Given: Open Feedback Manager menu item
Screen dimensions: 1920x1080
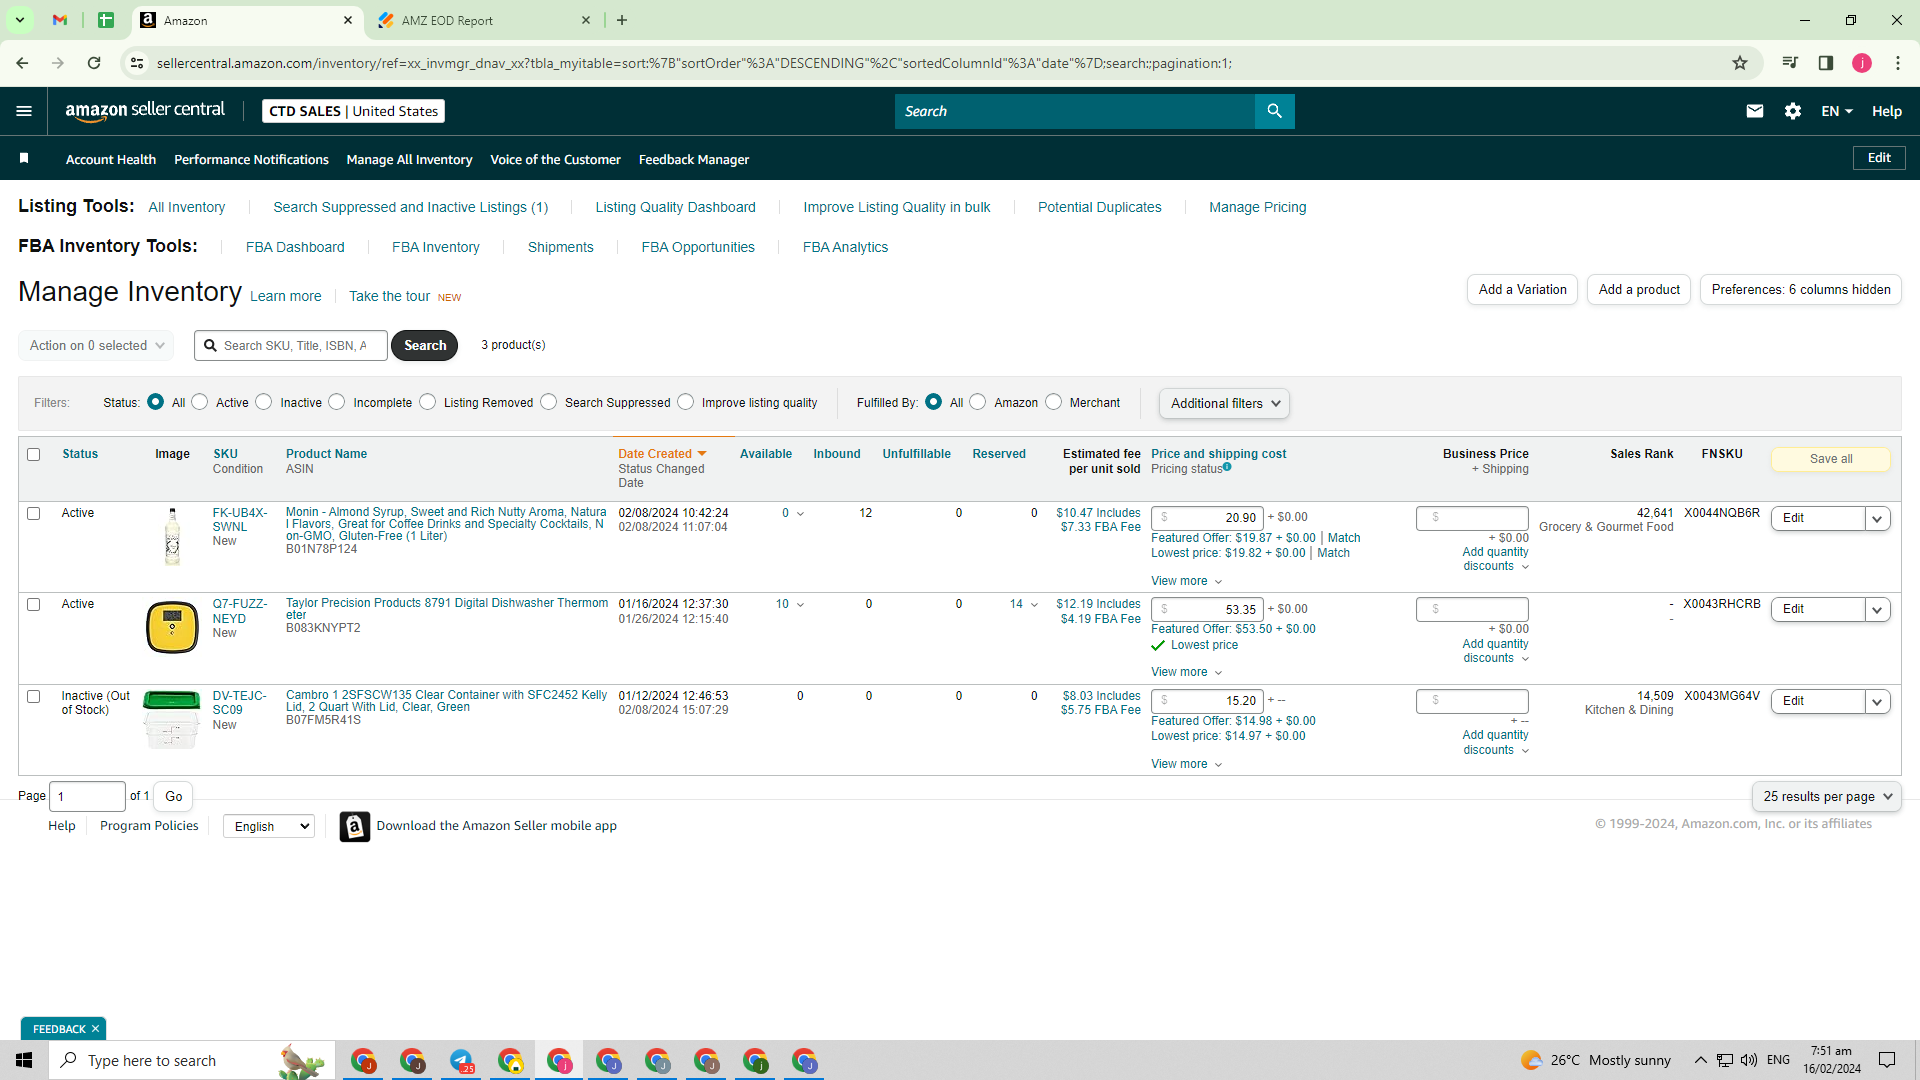Looking at the screenshot, I should tap(694, 159).
